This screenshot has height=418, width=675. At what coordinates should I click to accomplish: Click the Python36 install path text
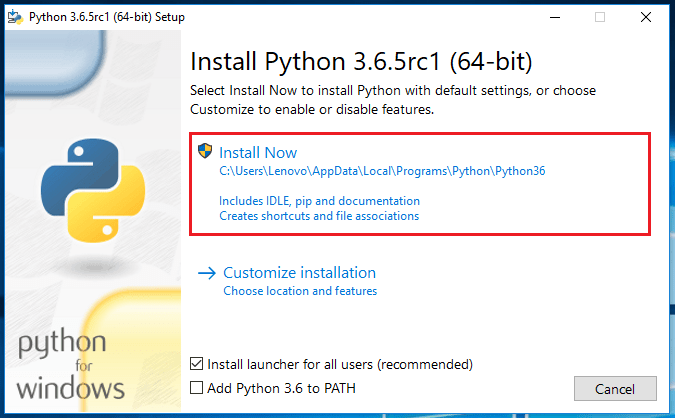pyautogui.click(x=382, y=171)
